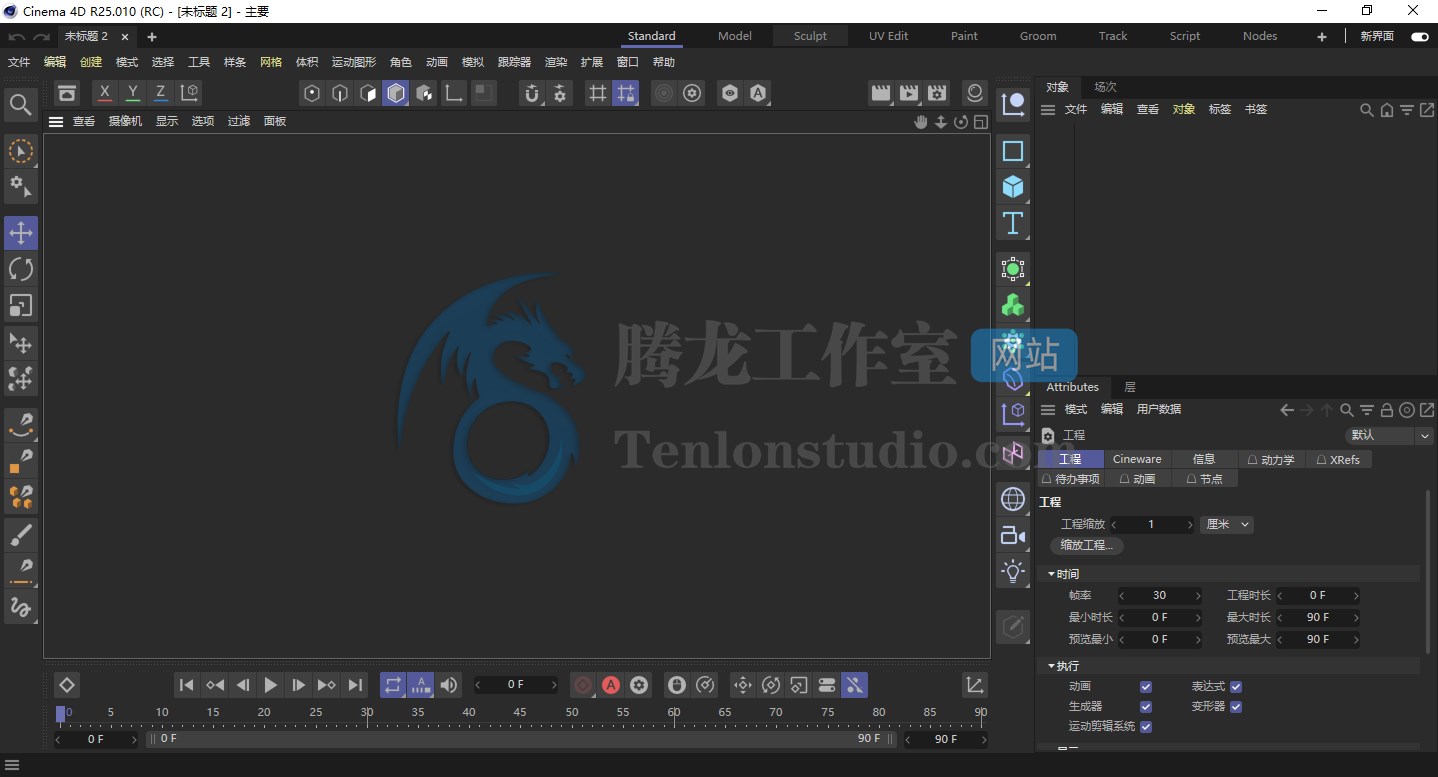Click the 最大时长 90 F field
Image resolution: width=1438 pixels, height=777 pixels.
pos(1318,617)
